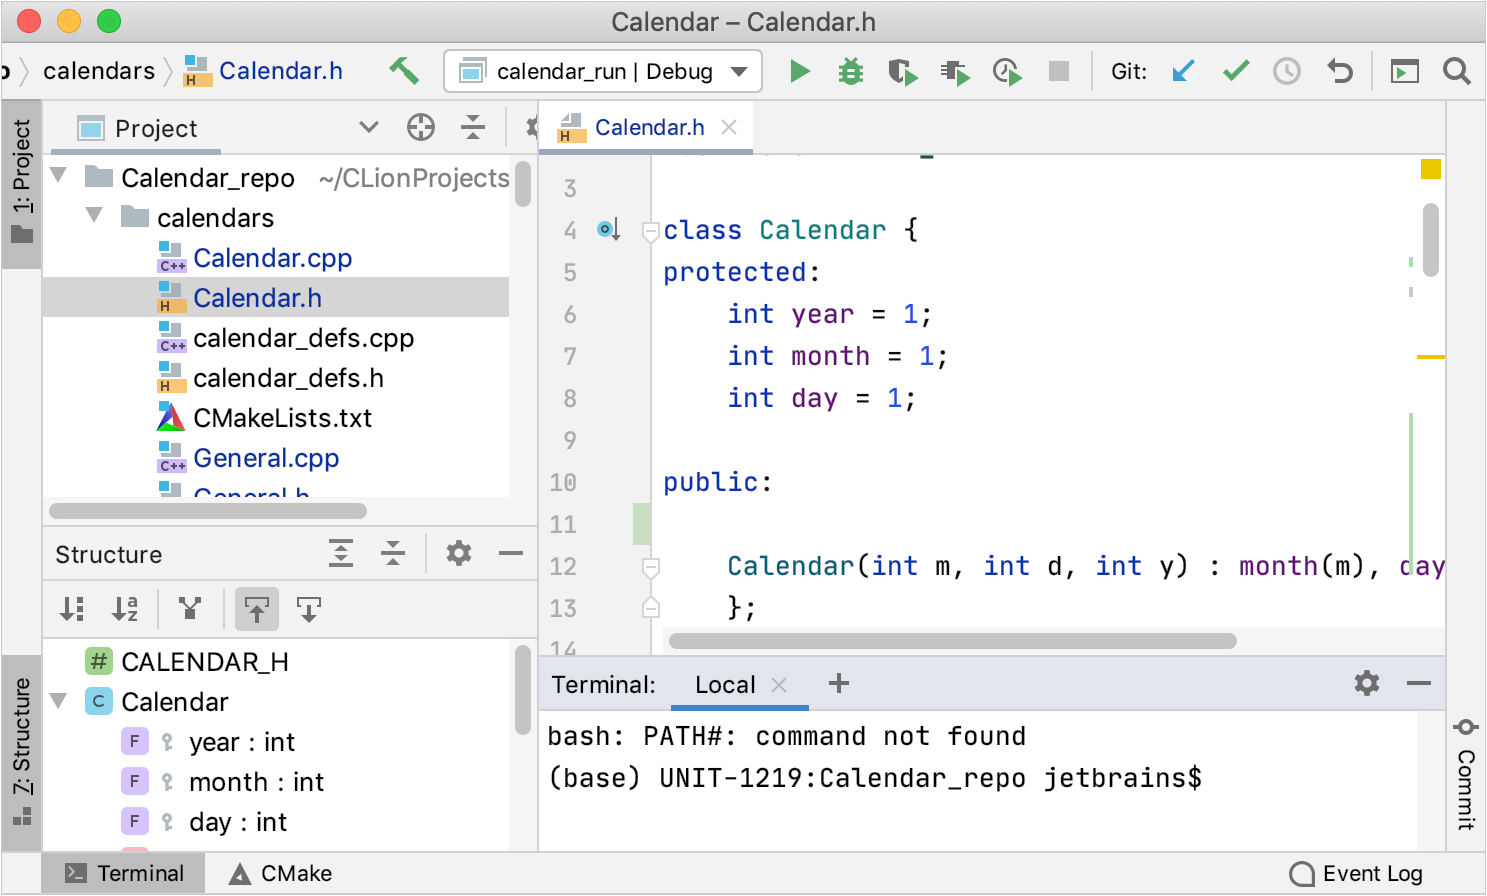Click Git Update Project arrow icon
1487x896 pixels.
click(x=1183, y=71)
